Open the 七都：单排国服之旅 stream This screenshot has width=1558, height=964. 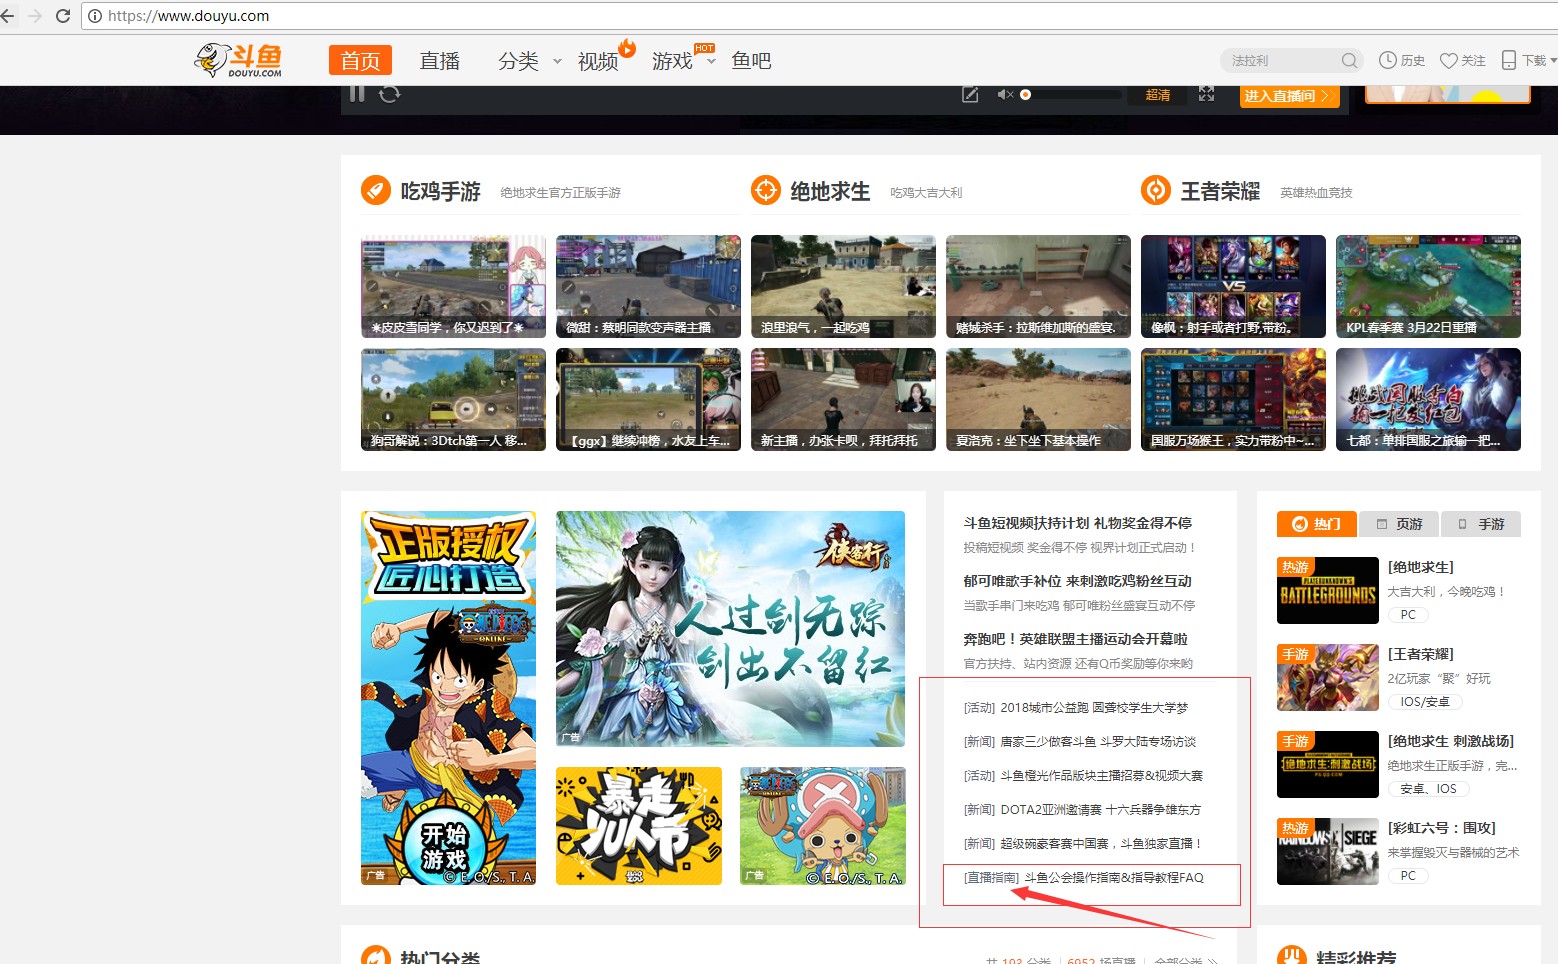click(x=1428, y=399)
